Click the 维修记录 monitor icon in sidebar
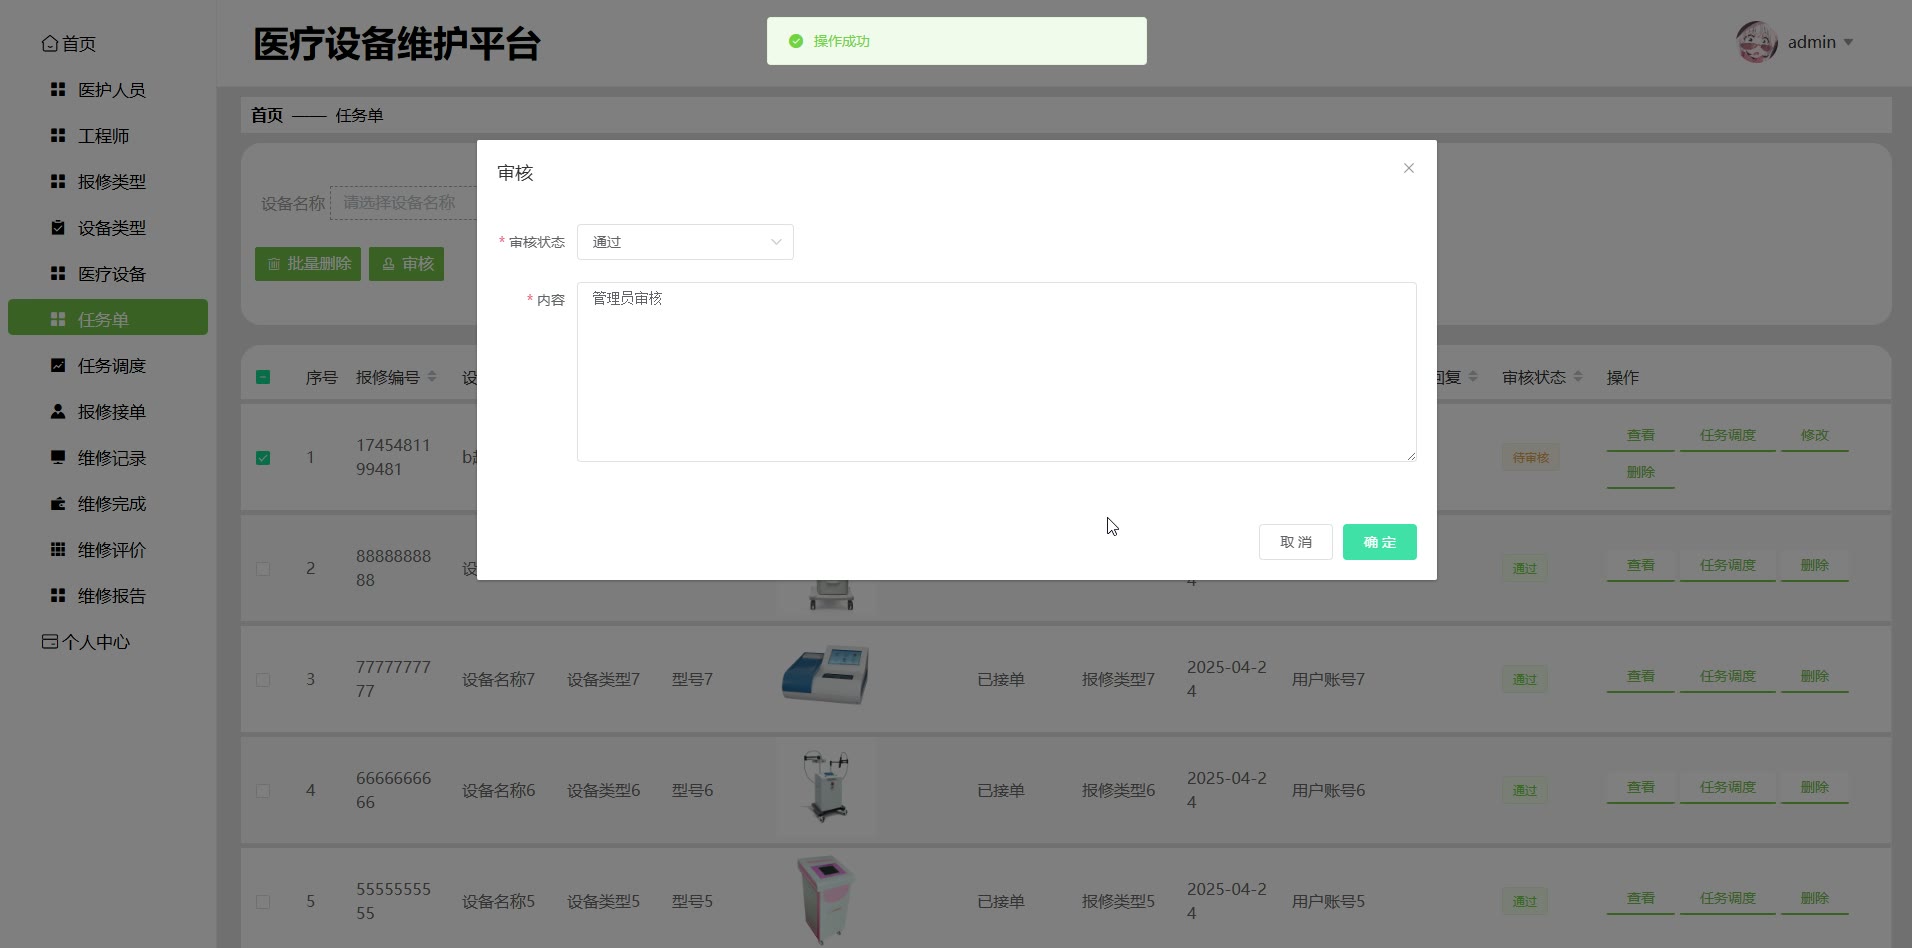Screen dimensions: 1912x948 click(x=58, y=458)
